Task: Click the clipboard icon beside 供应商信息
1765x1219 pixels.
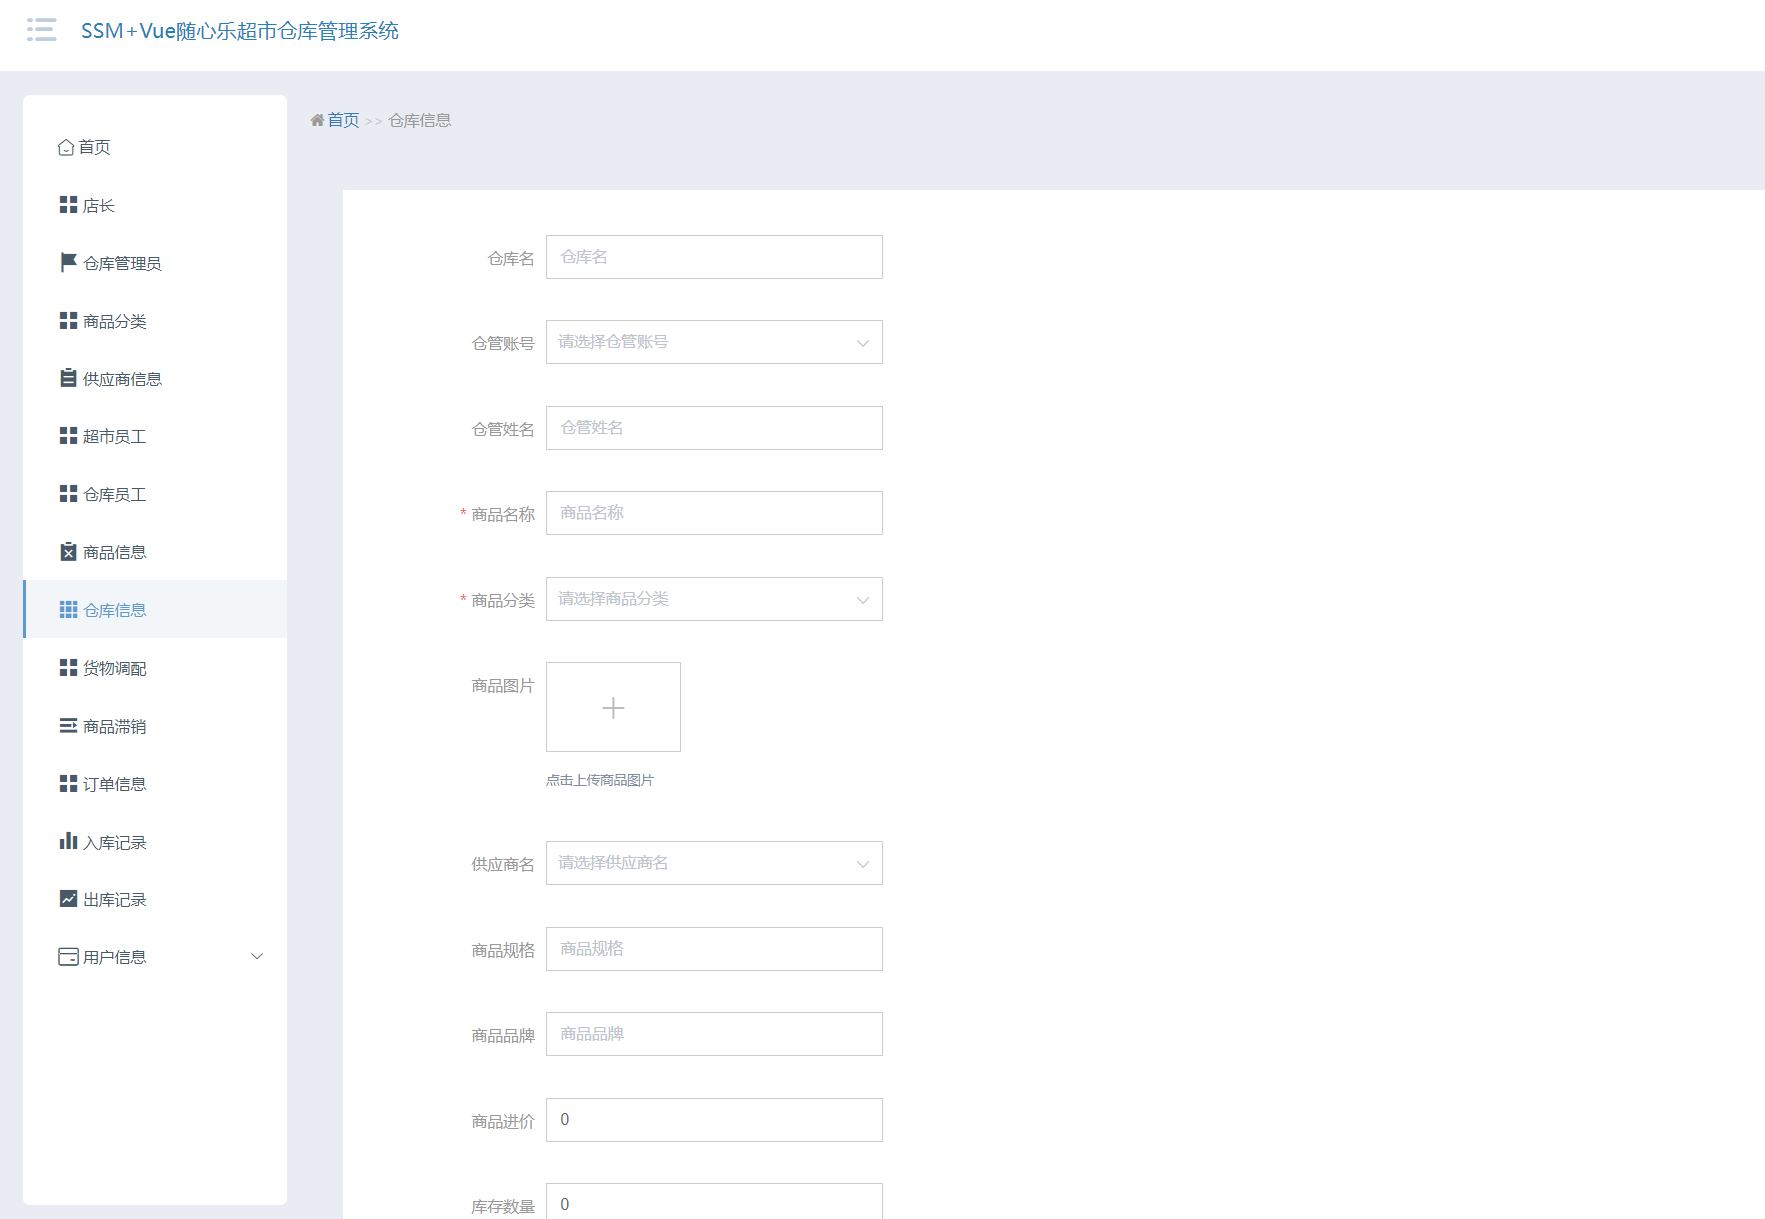Action: [68, 378]
